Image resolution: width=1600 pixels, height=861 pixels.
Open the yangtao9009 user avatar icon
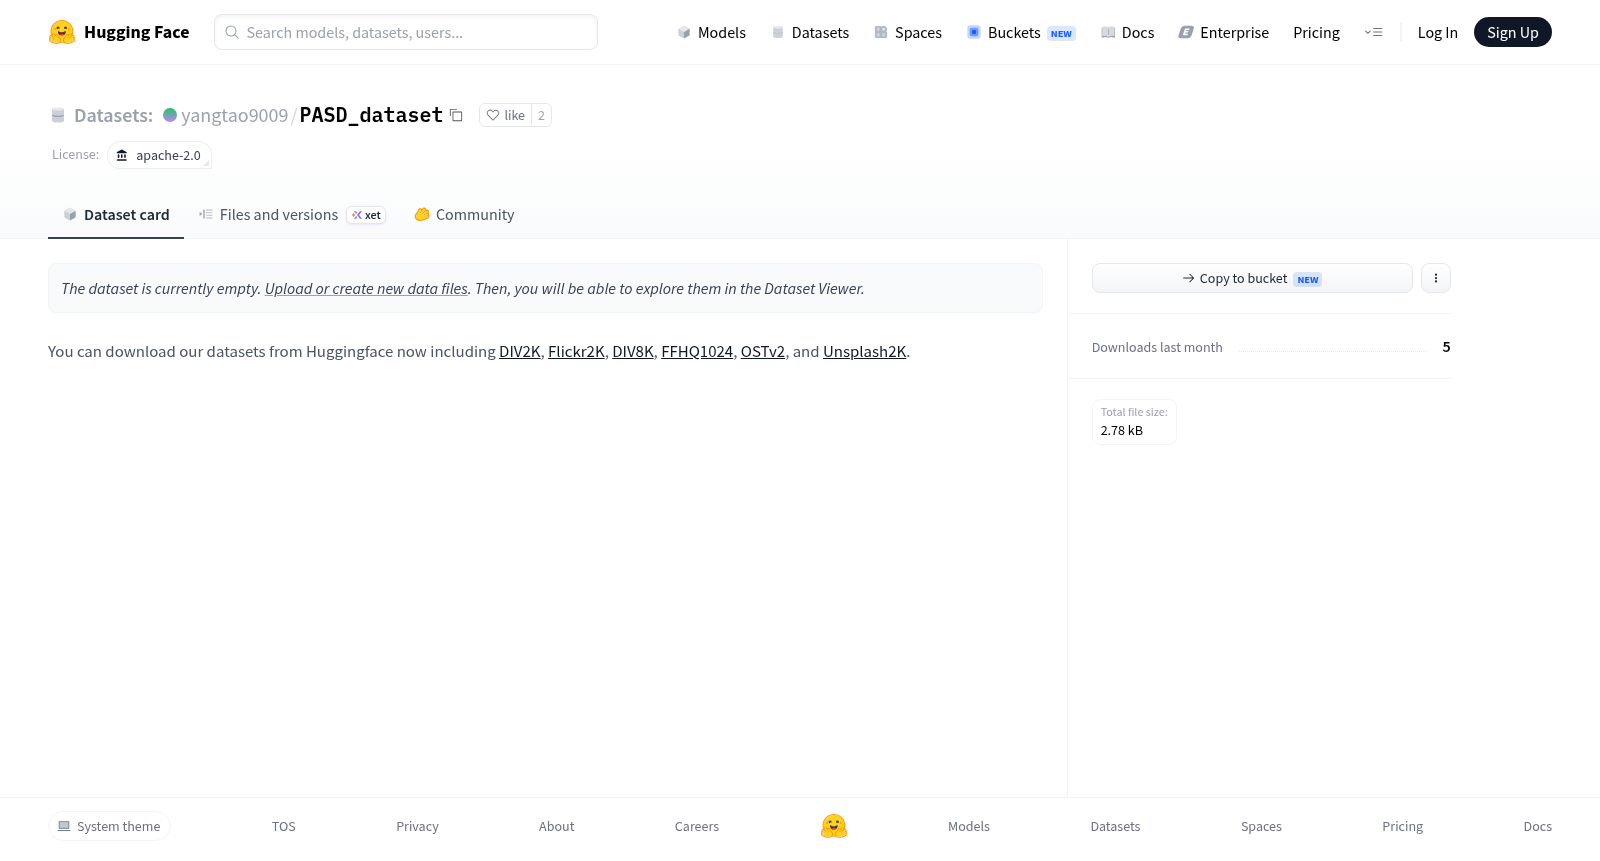[x=170, y=115]
